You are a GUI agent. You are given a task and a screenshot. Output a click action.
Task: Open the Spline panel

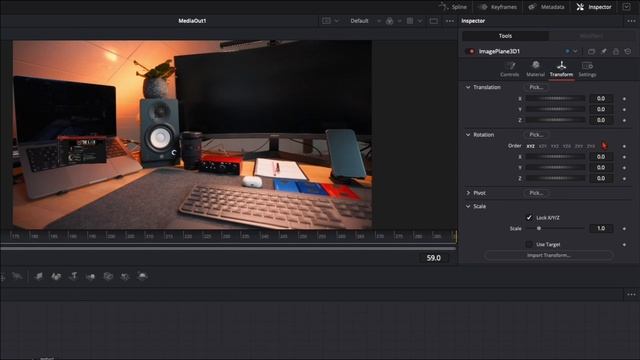[453, 7]
